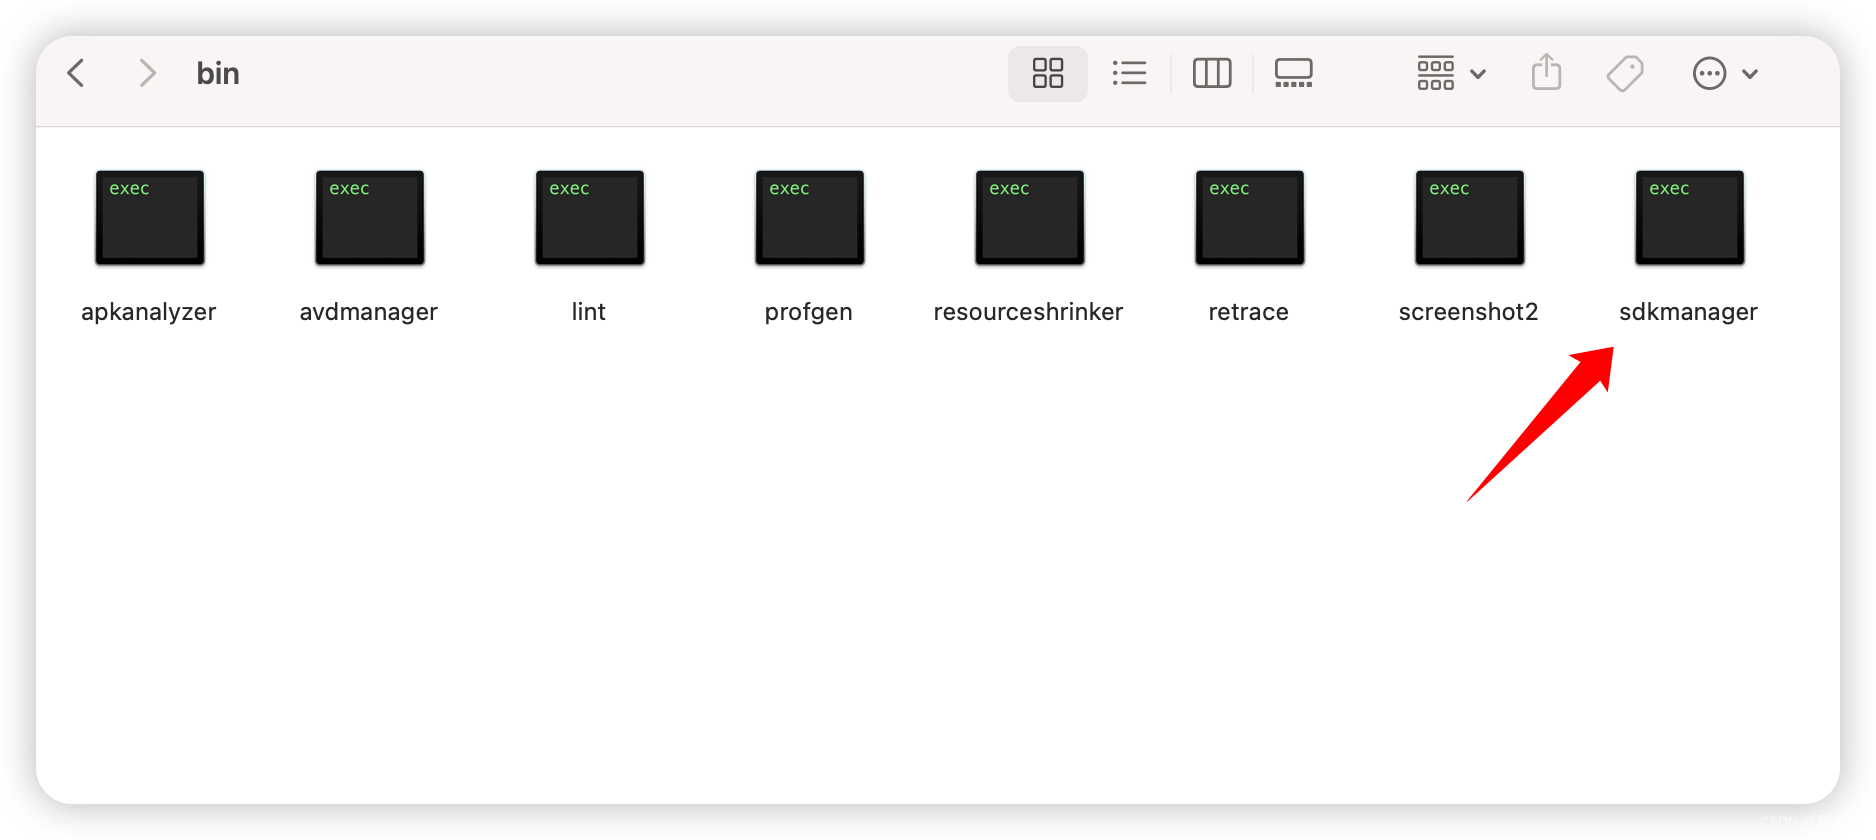
Task: Select the apkanalyzer exec icon
Action: 150,217
